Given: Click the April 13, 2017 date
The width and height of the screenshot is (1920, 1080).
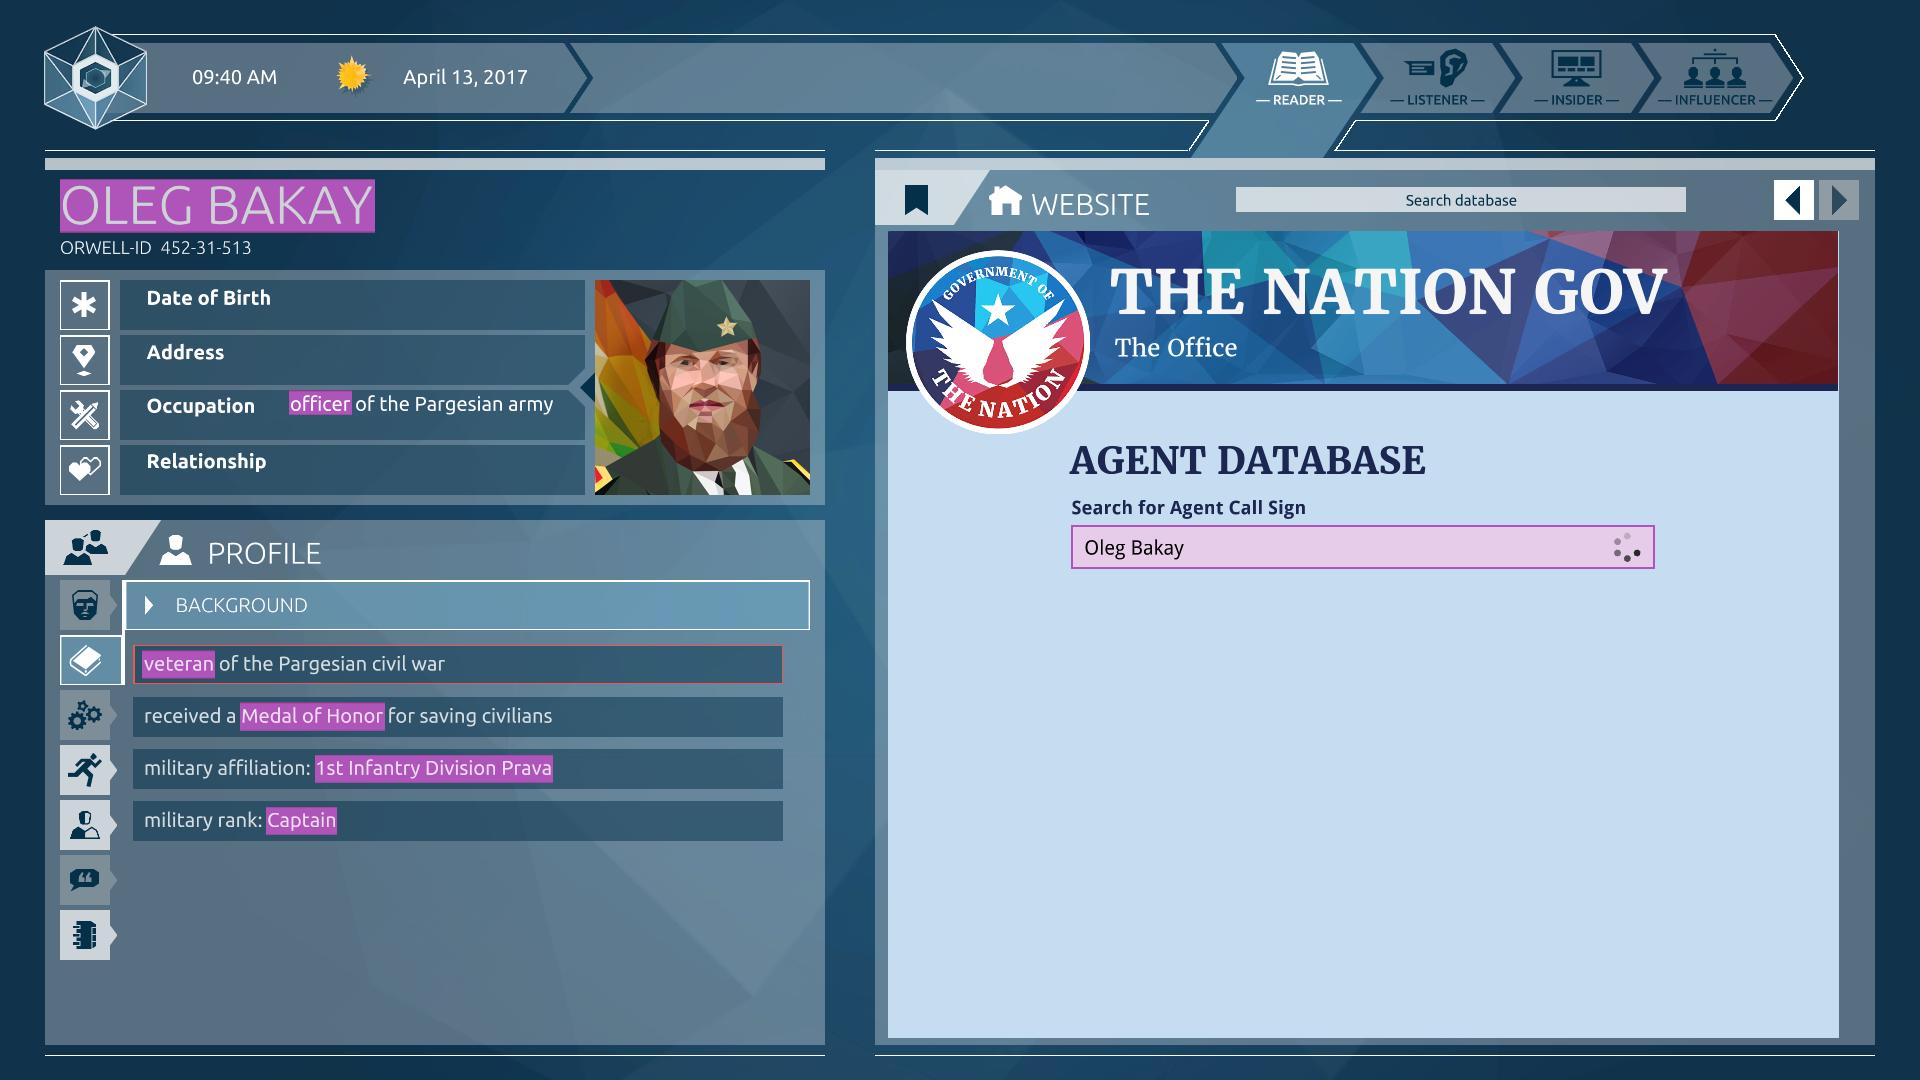Looking at the screenshot, I should [x=465, y=77].
